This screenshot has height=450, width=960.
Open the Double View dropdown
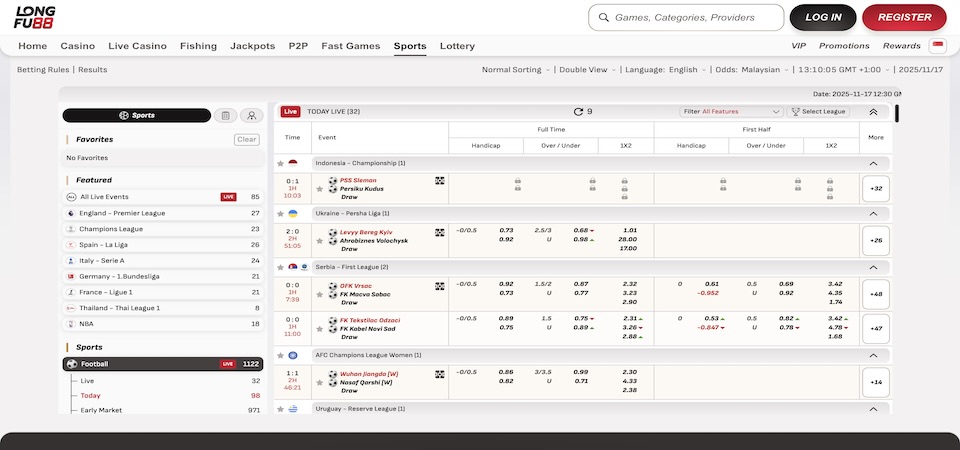(x=587, y=70)
